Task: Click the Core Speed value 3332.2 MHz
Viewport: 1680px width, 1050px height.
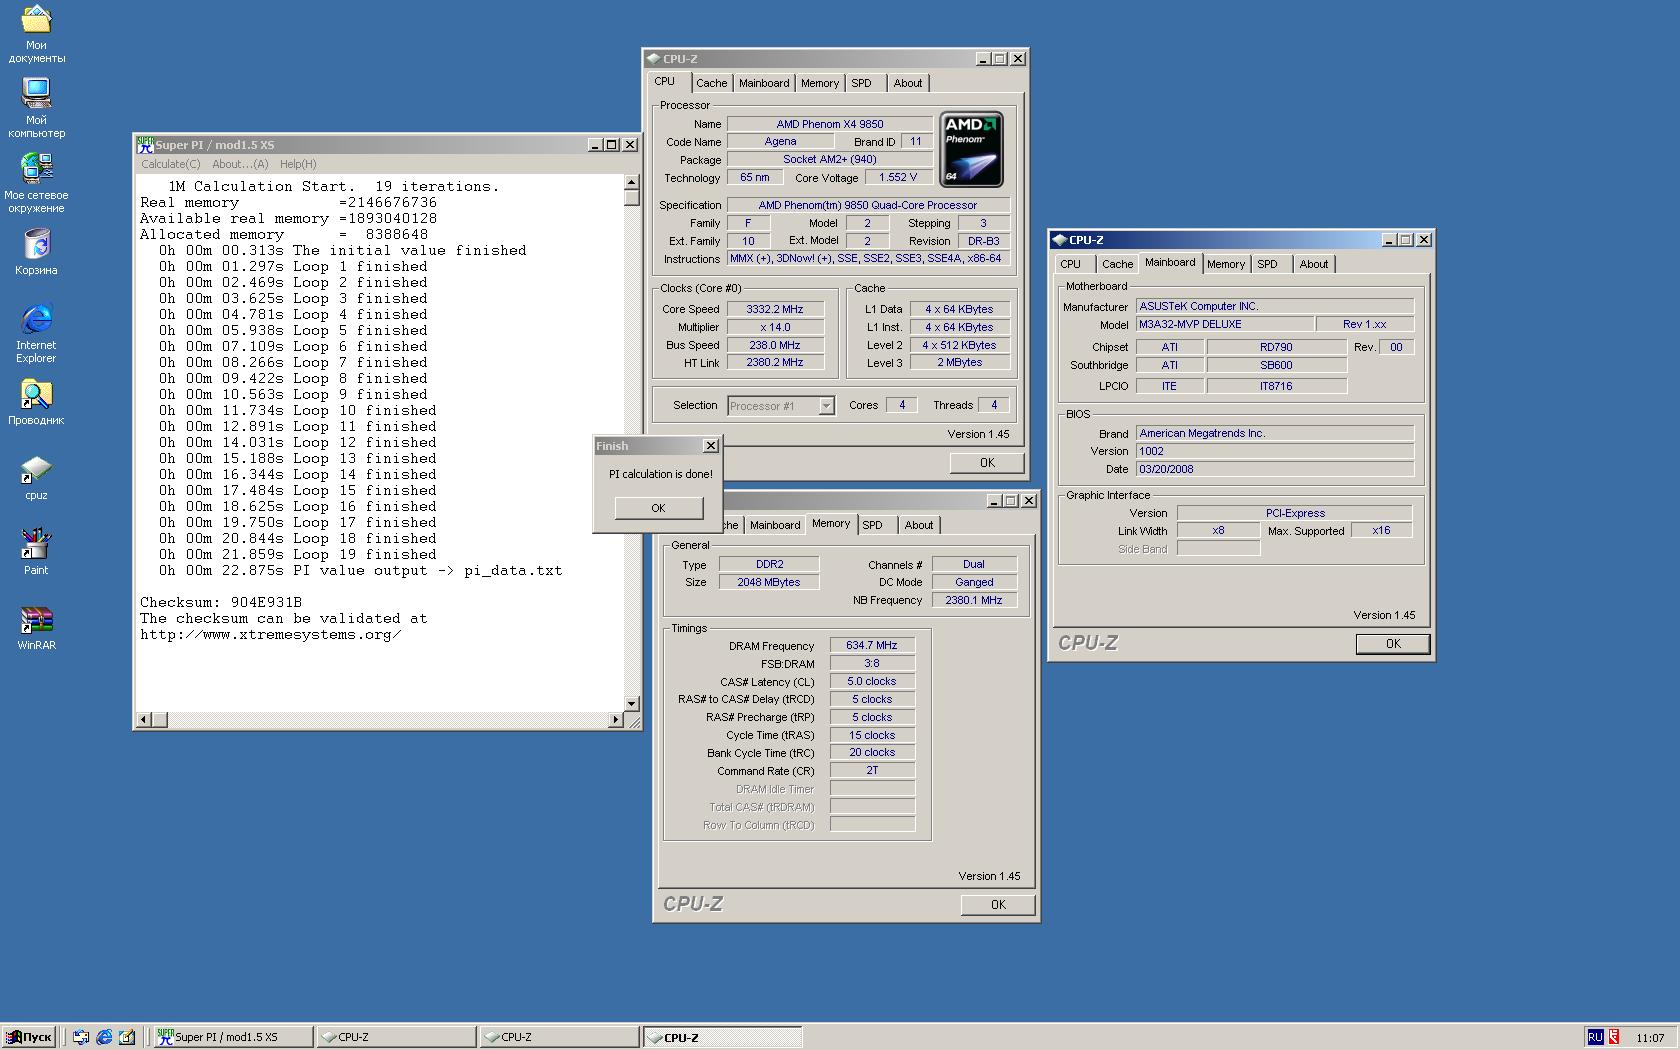Action: (x=775, y=309)
